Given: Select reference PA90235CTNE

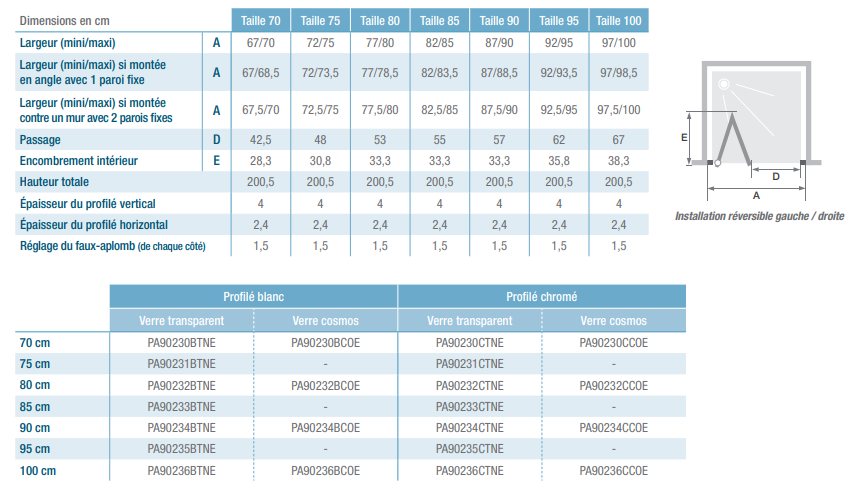Looking at the screenshot, I should [x=469, y=449].
